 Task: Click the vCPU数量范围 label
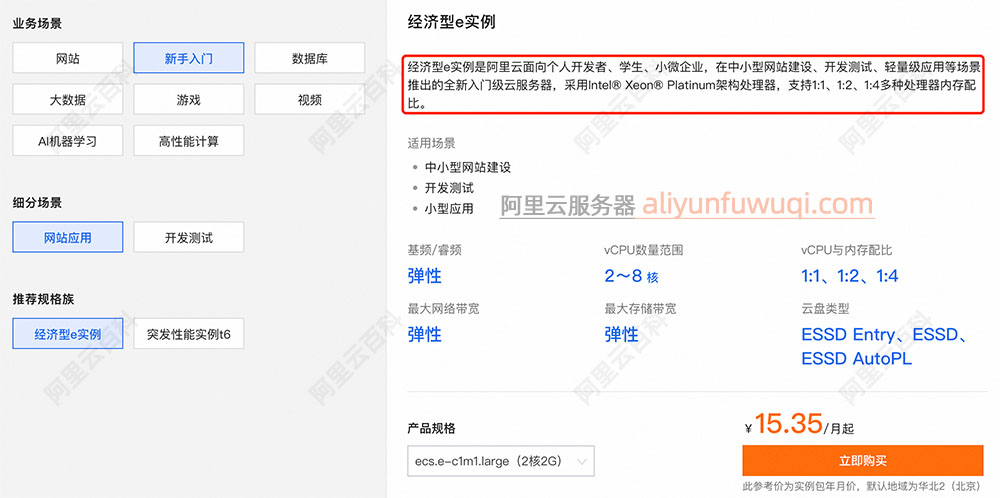(x=644, y=251)
